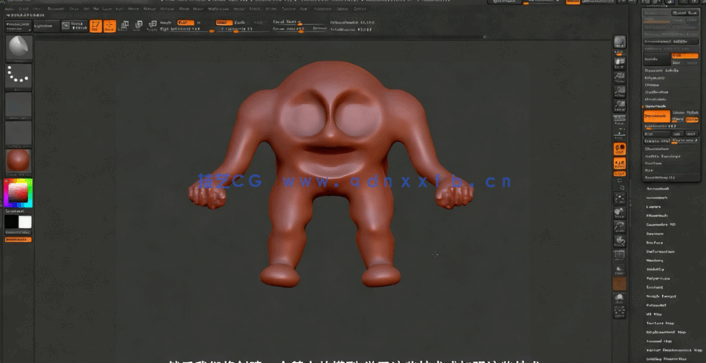This screenshot has height=363, width=706.
Task: Click the BPR render icon in right shelf
Action: coord(620,43)
